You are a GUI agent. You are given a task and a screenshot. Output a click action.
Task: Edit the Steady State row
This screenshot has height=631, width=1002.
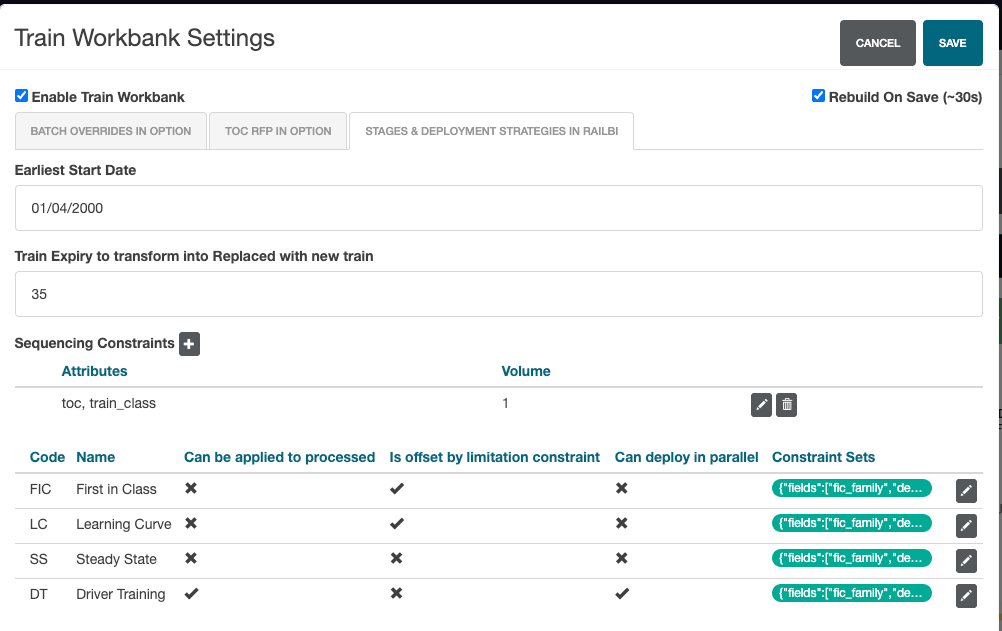pyautogui.click(x=965, y=560)
